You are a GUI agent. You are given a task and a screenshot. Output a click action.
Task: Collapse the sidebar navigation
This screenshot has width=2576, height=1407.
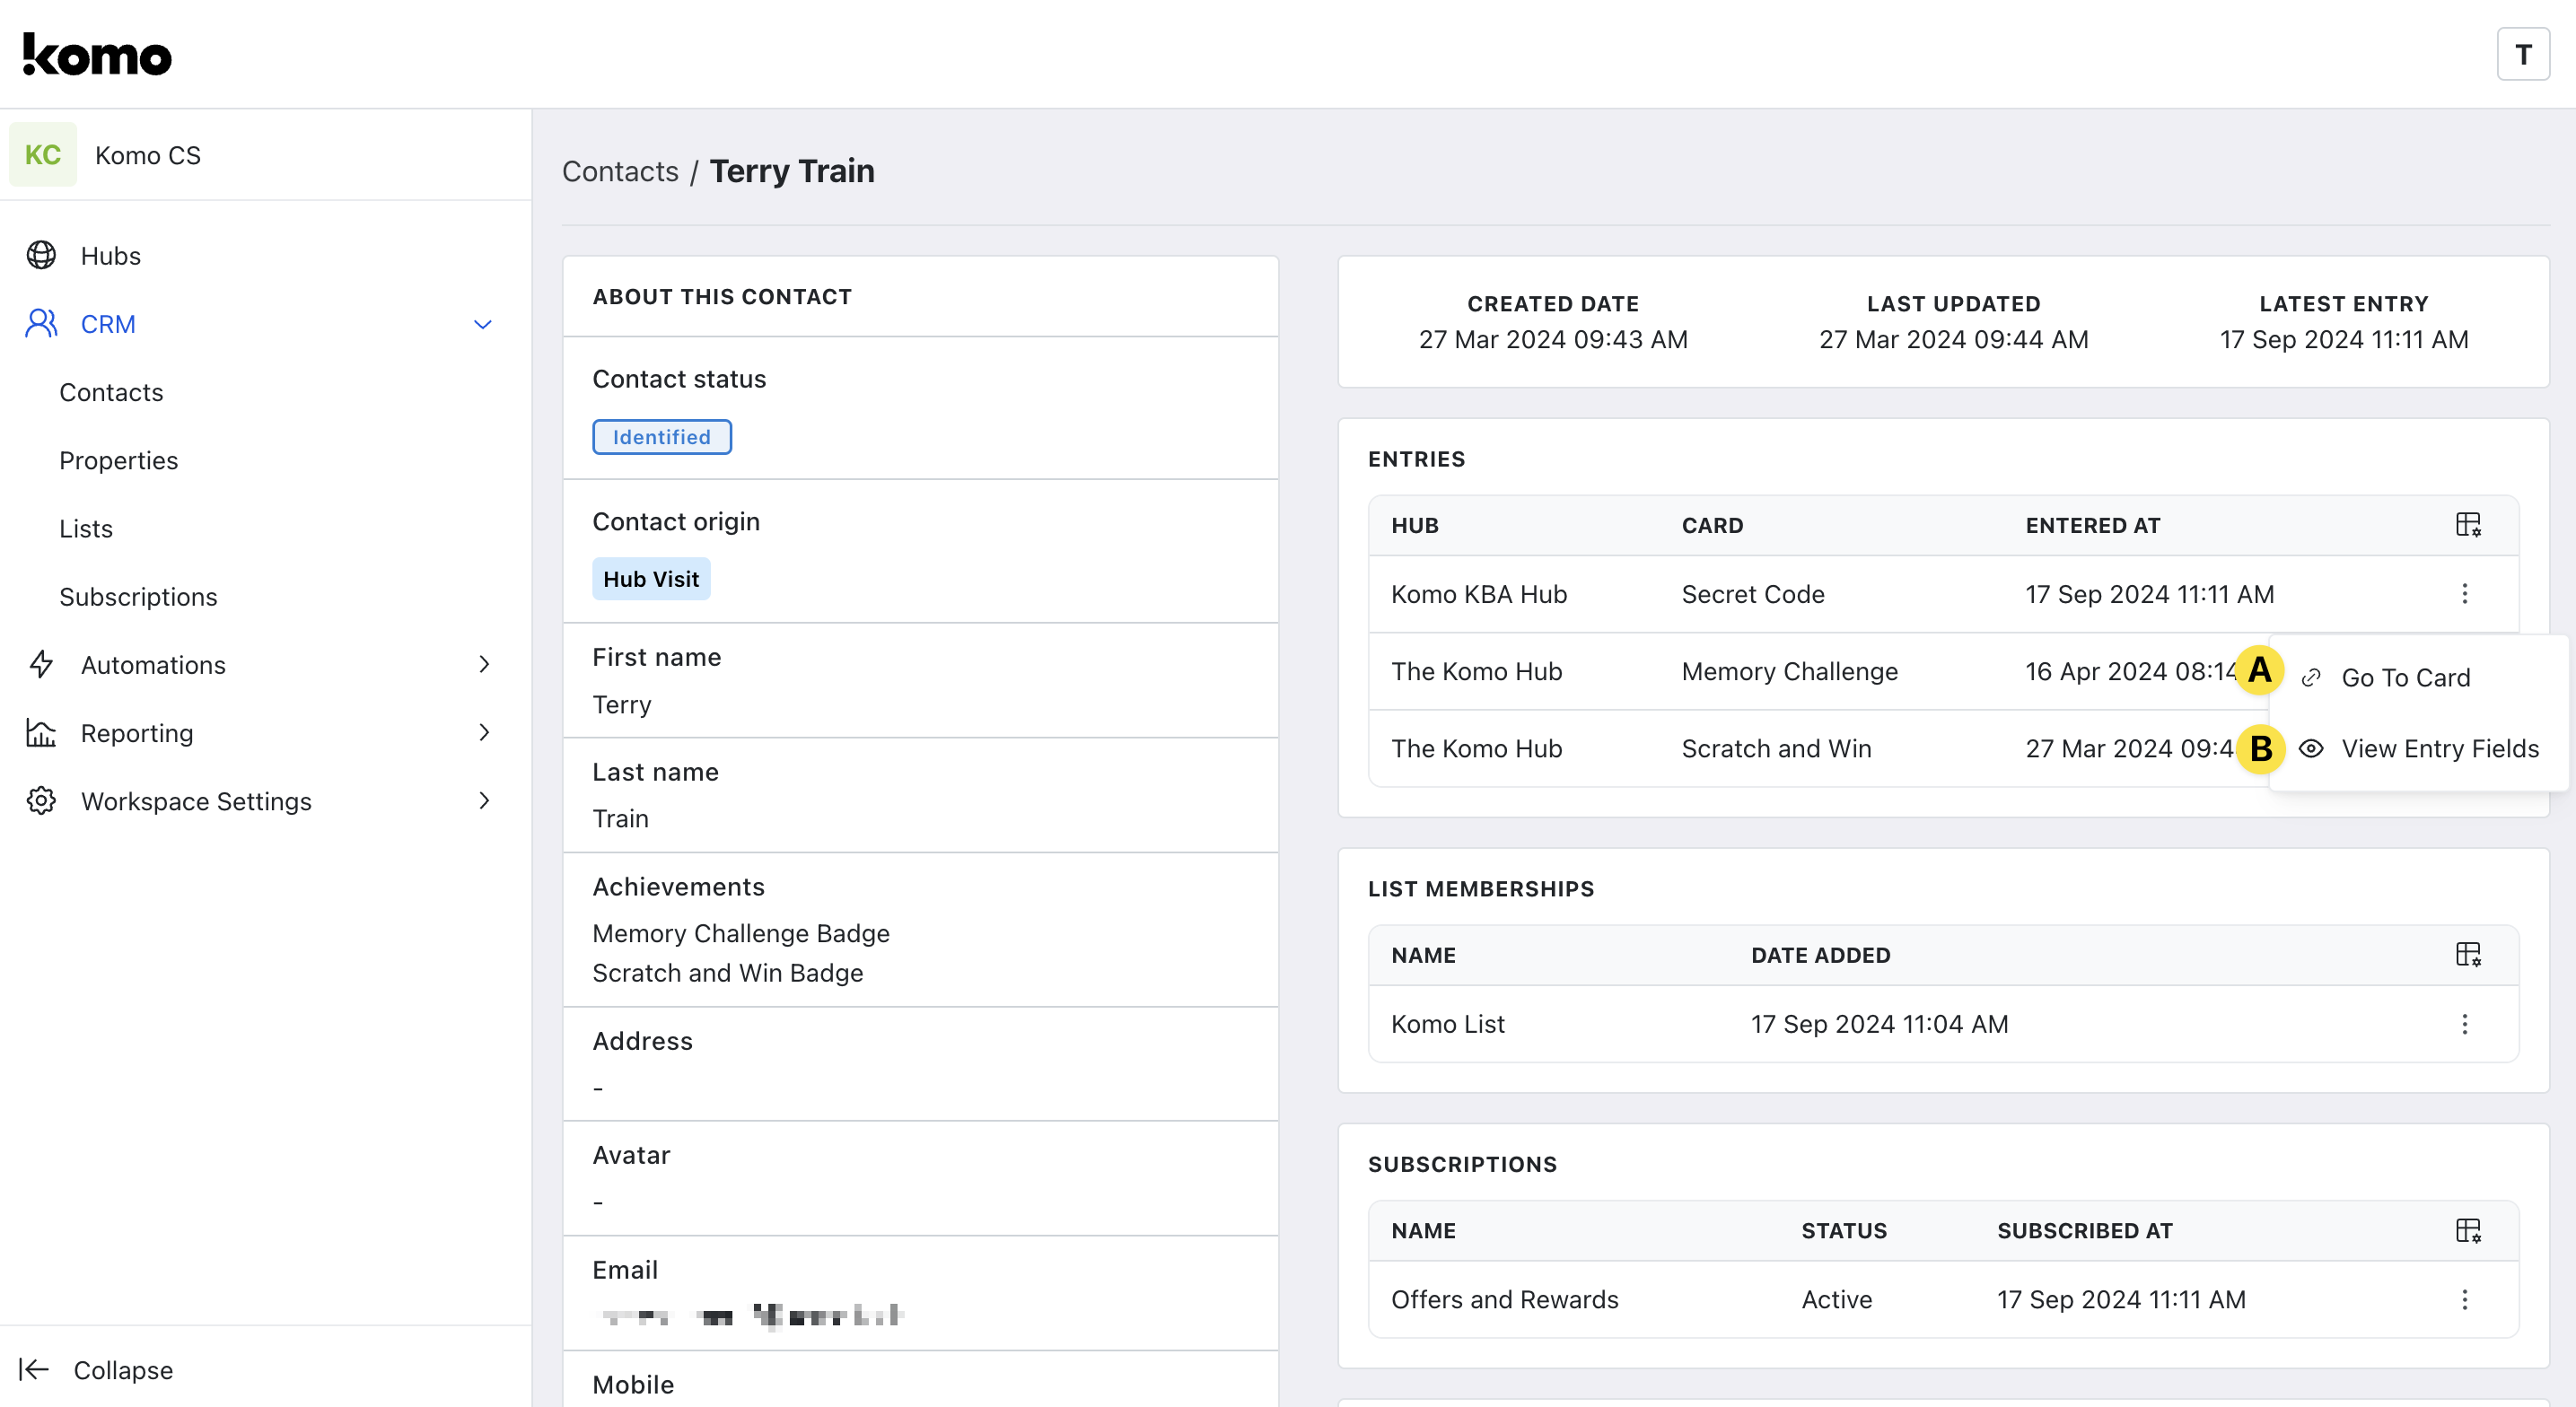[x=97, y=1370]
